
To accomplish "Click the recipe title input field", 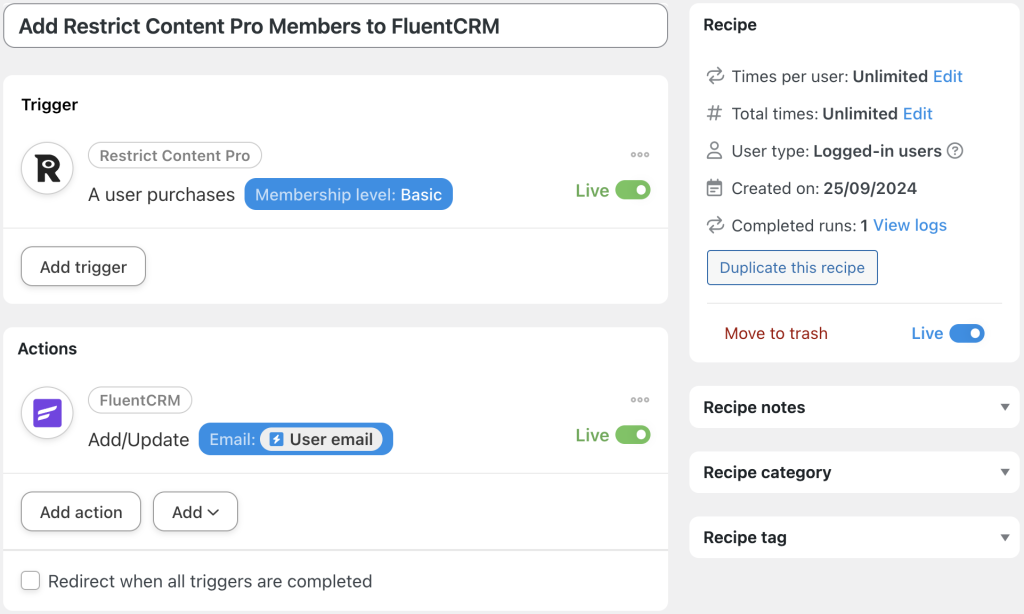I will 335,25.
